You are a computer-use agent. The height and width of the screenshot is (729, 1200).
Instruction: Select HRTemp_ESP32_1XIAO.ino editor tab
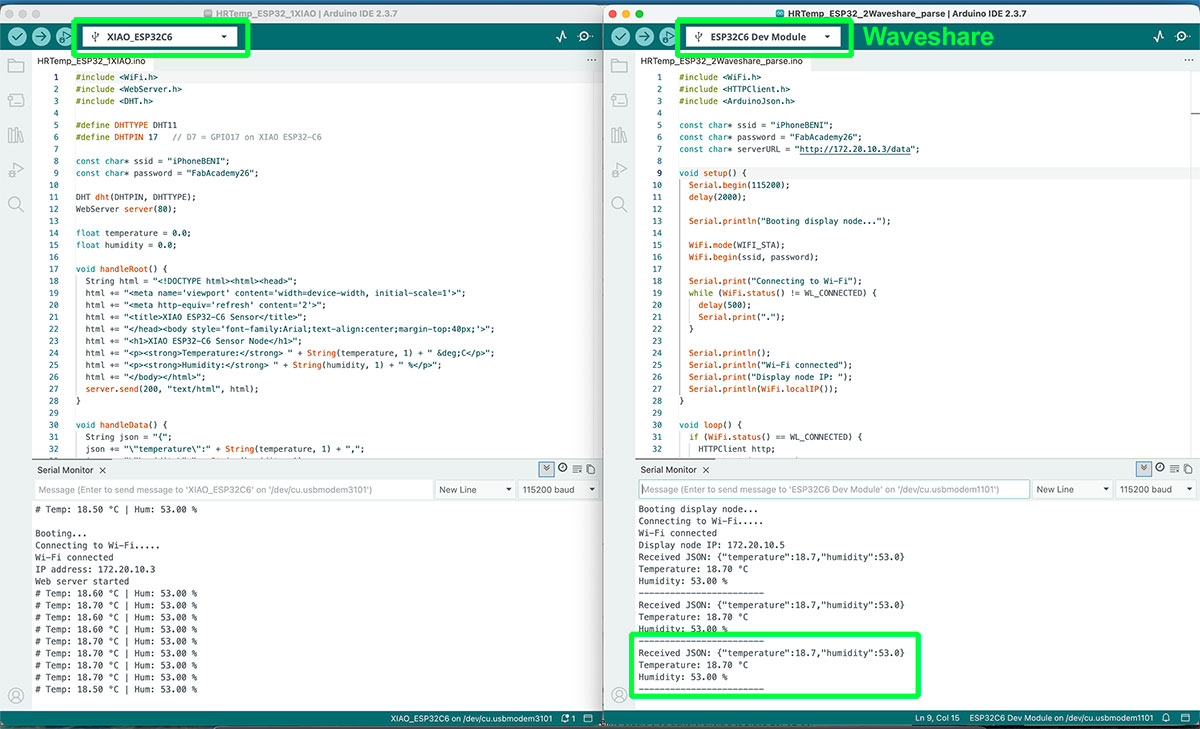[x=91, y=61]
